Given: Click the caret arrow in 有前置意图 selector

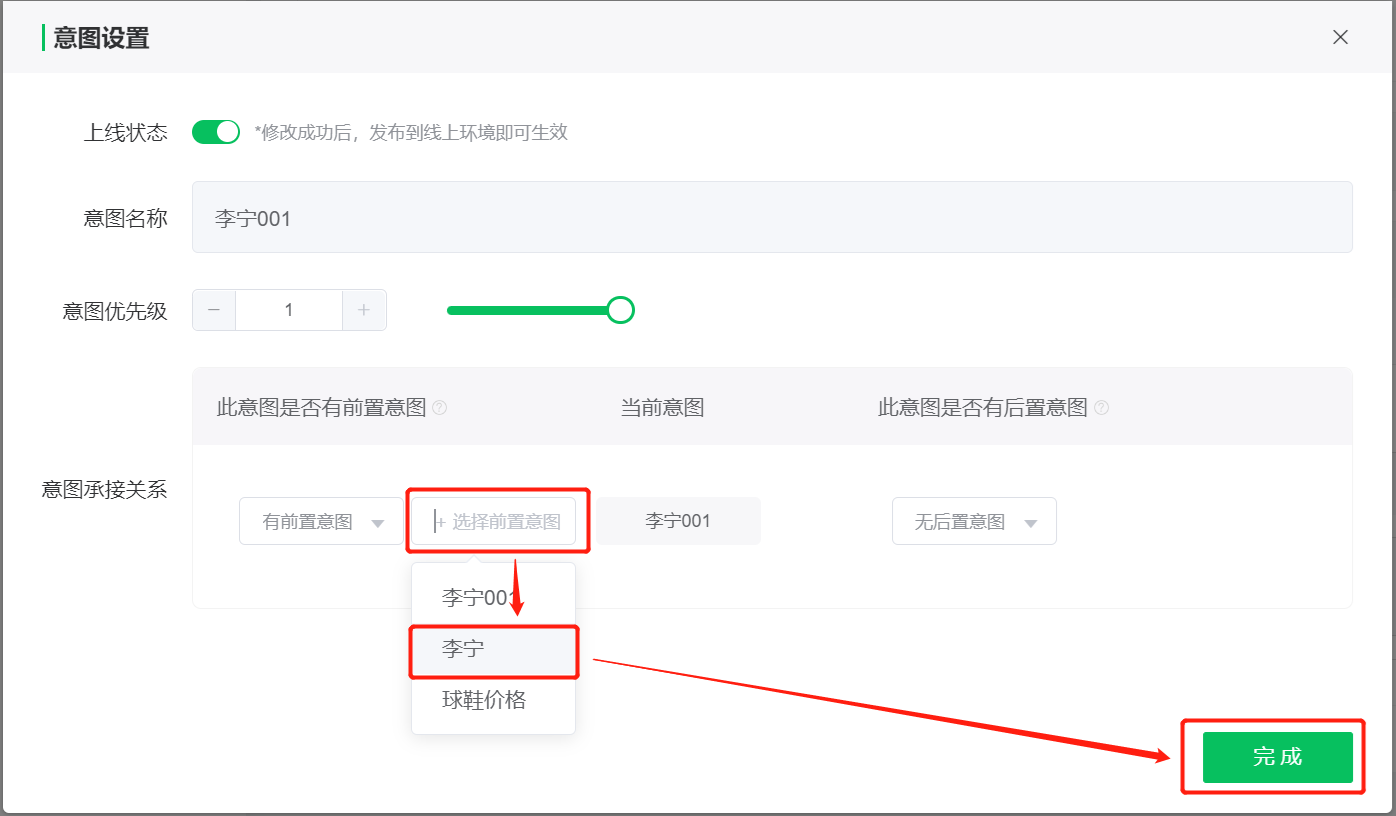Looking at the screenshot, I should pyautogui.click(x=378, y=523).
